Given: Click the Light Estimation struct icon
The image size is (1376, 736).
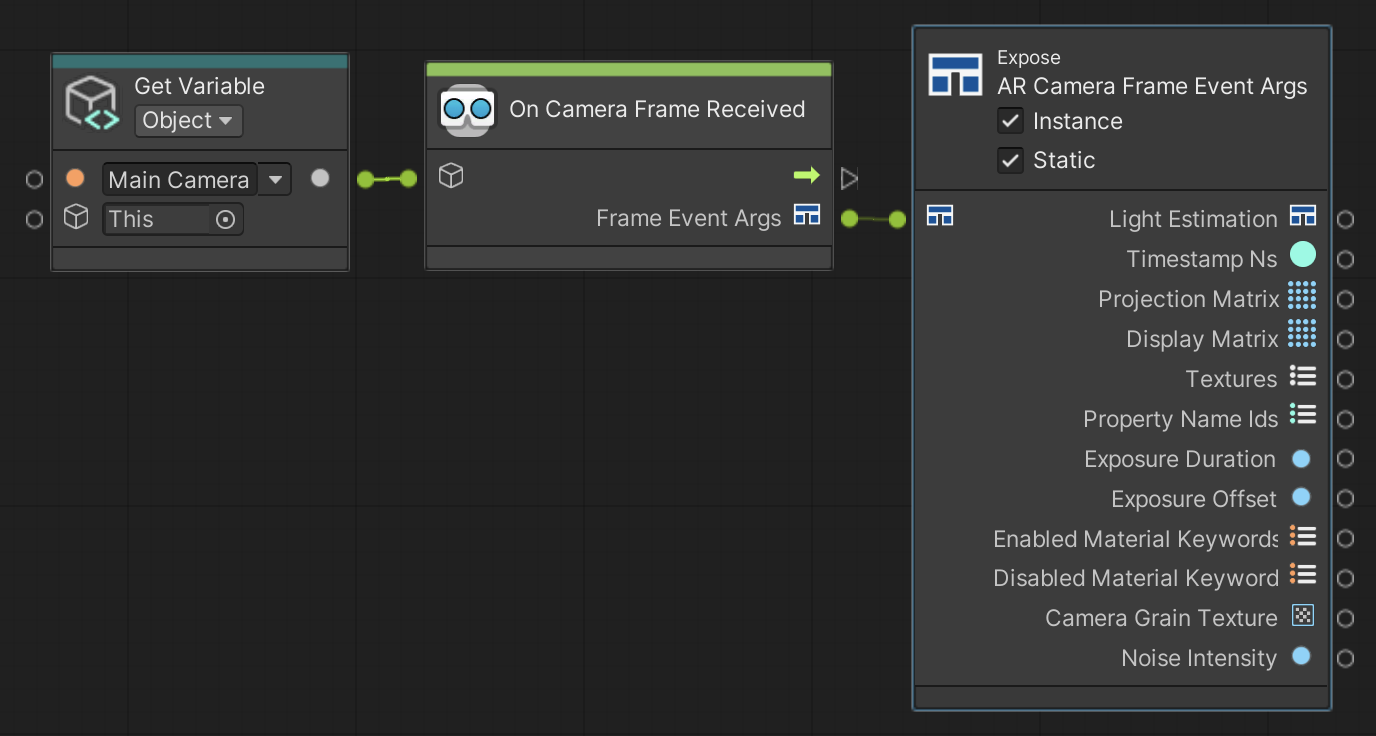Looking at the screenshot, I should (x=1303, y=217).
